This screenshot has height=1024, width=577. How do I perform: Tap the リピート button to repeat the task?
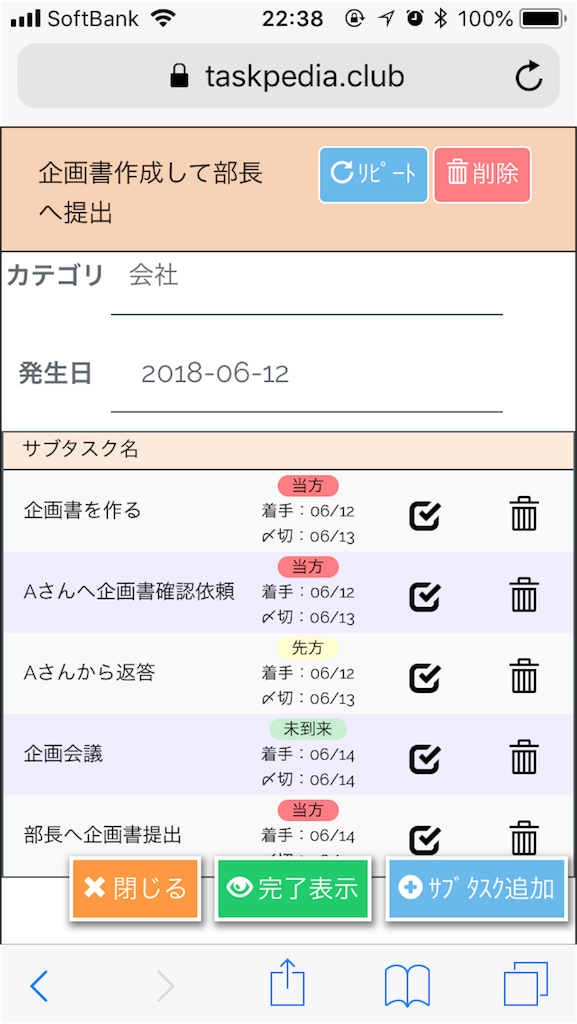372,174
